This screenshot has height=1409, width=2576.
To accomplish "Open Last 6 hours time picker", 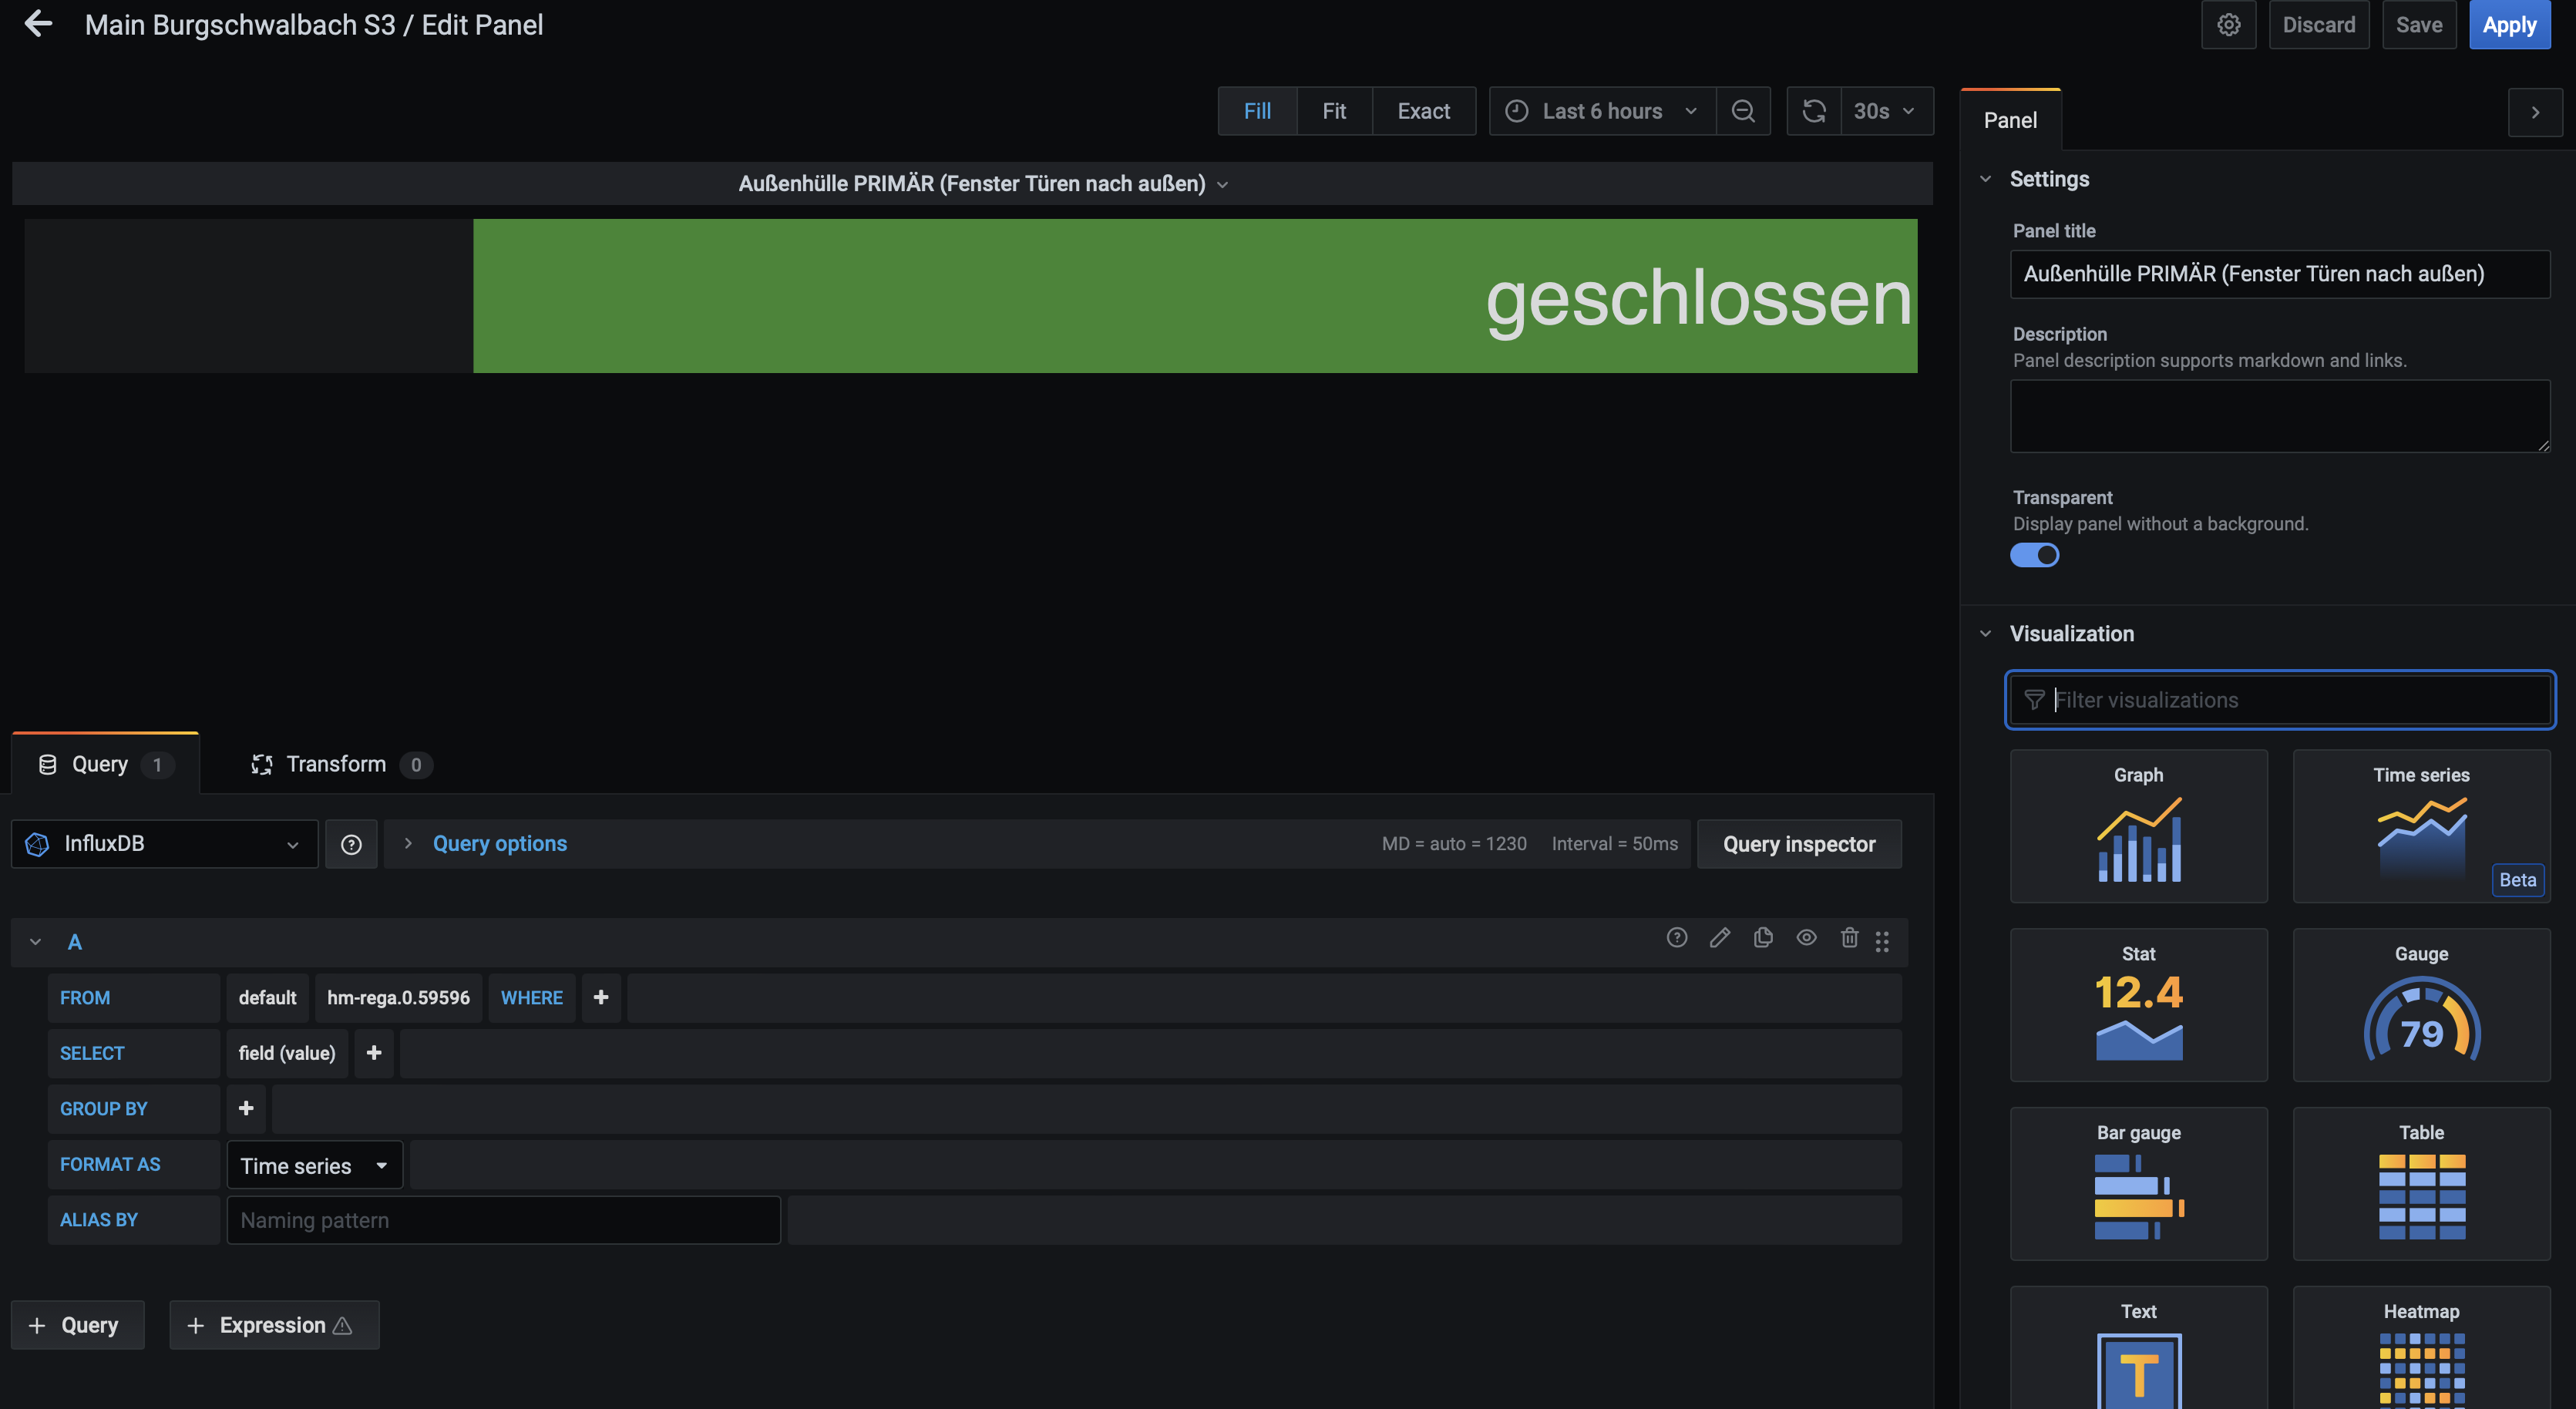I will 1602,111.
